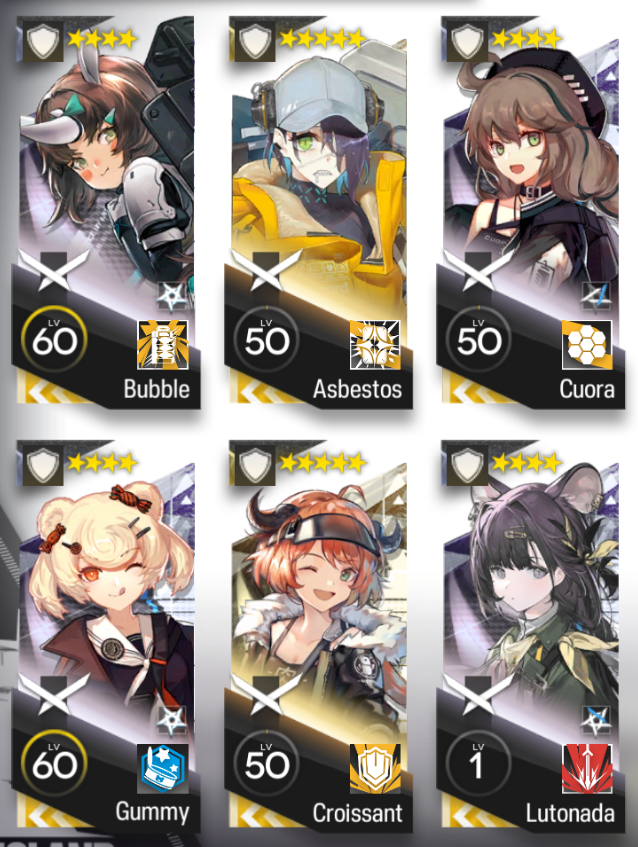Click Cuora name label
Viewport: 638px width, 847px height.
click(587, 389)
